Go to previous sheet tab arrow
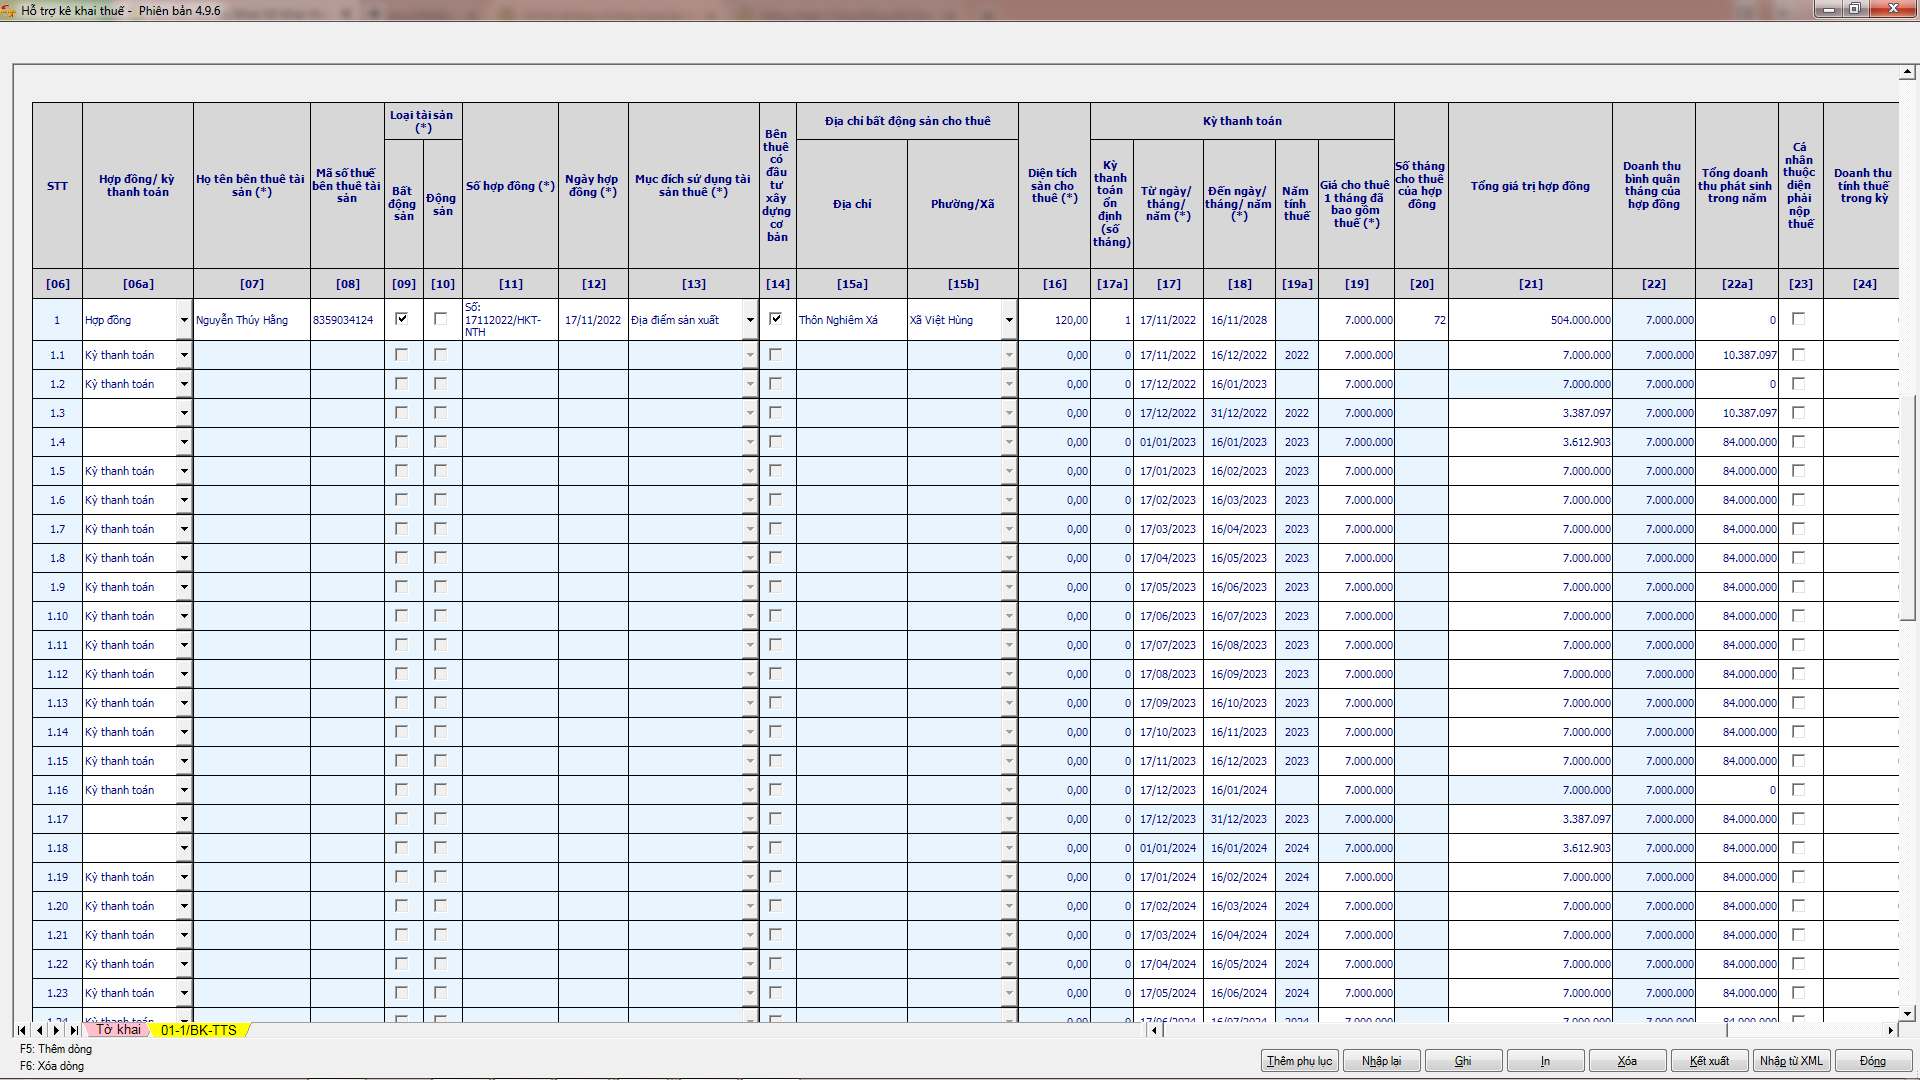Viewport: 1920px width, 1080px height. point(39,1030)
